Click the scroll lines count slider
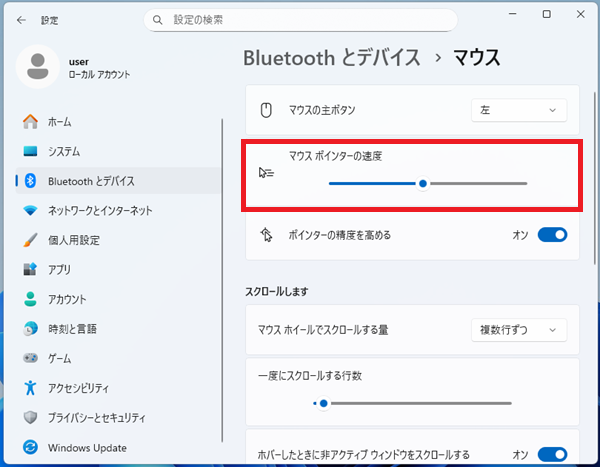The width and height of the screenshot is (600, 467). 322,403
